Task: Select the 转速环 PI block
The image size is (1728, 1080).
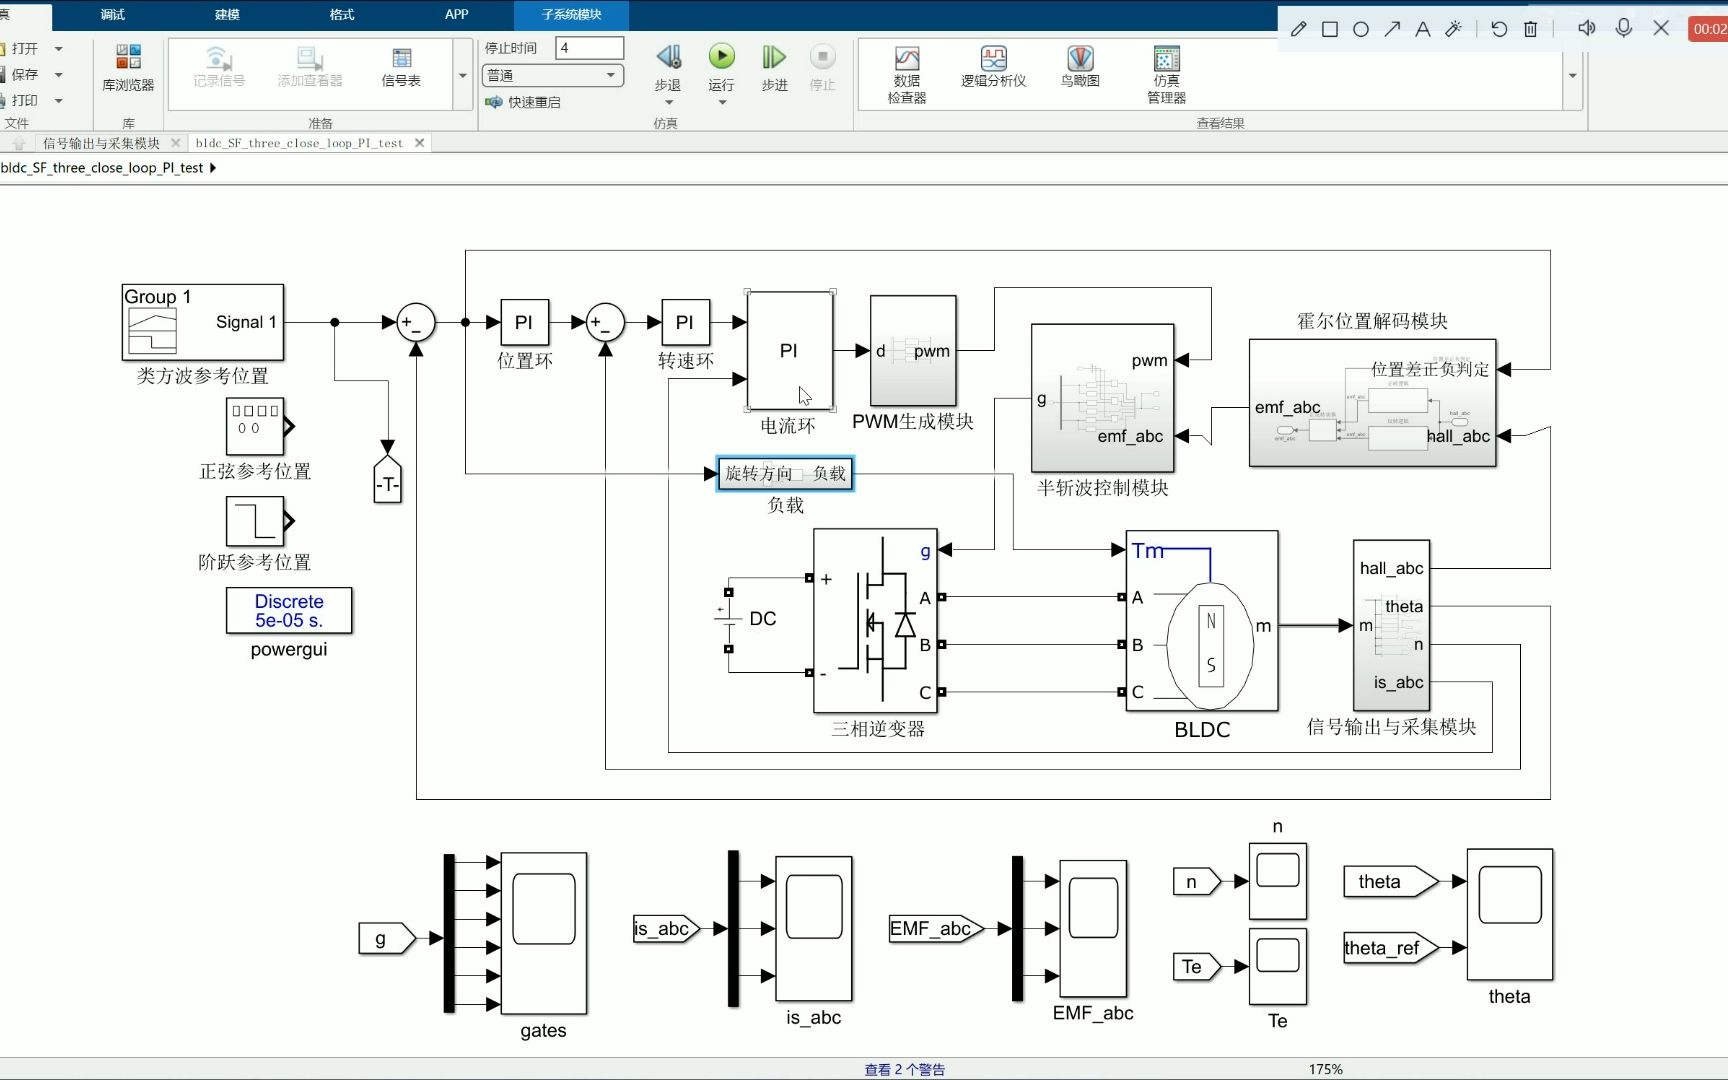Action: [x=685, y=322]
